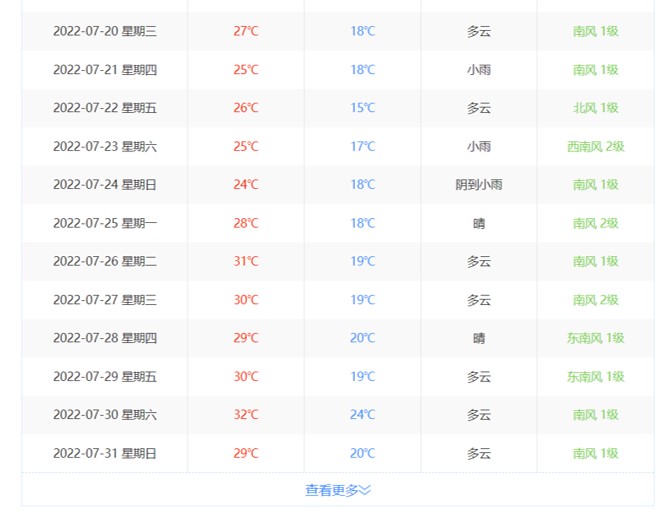The image size is (672, 517).
Task: Expand the 查看更多 link
Action: coord(338,490)
